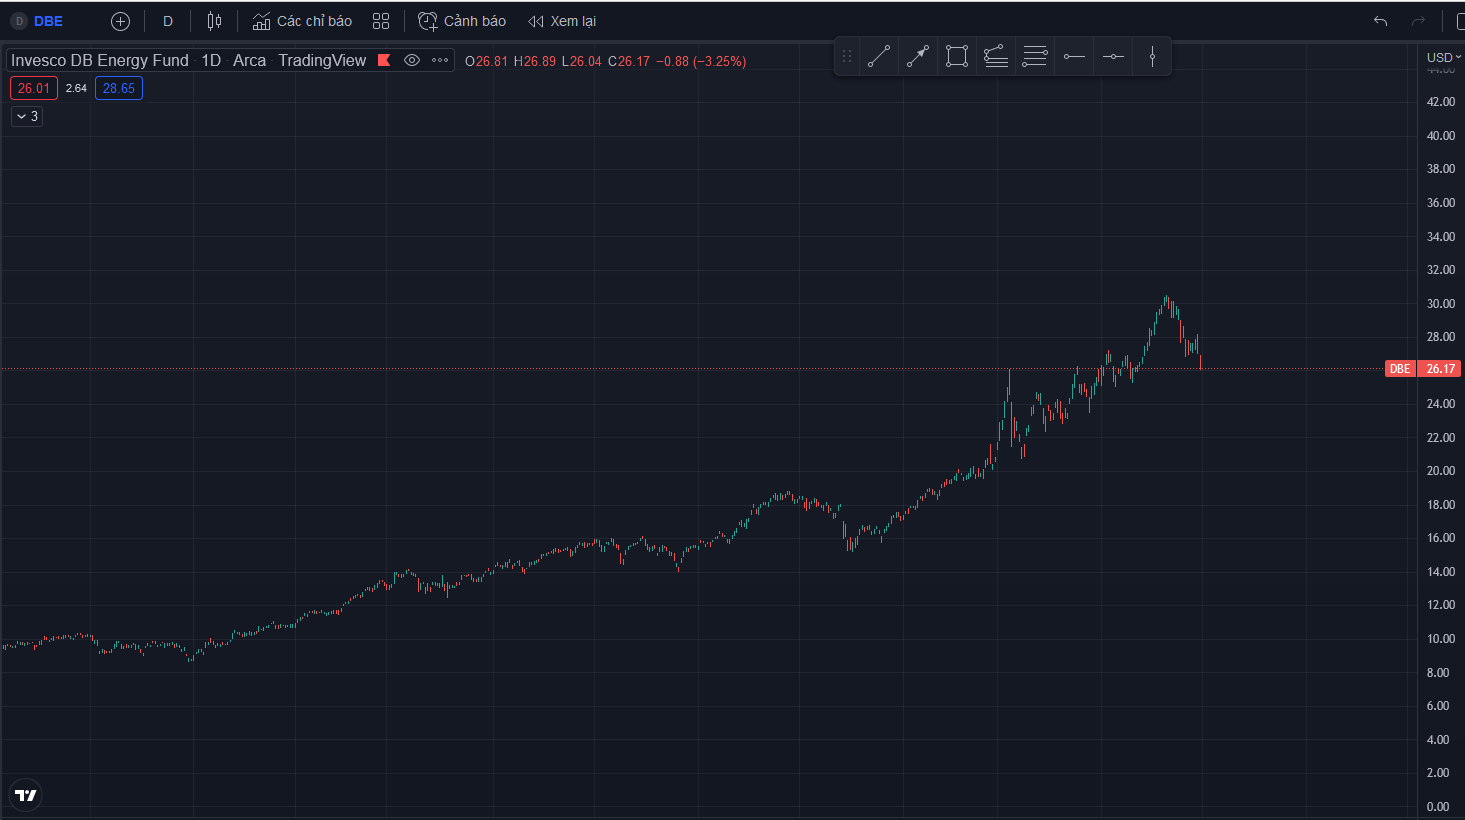1465x820 pixels.
Task: Select the Trend Line drawing tool
Action: 879,57
